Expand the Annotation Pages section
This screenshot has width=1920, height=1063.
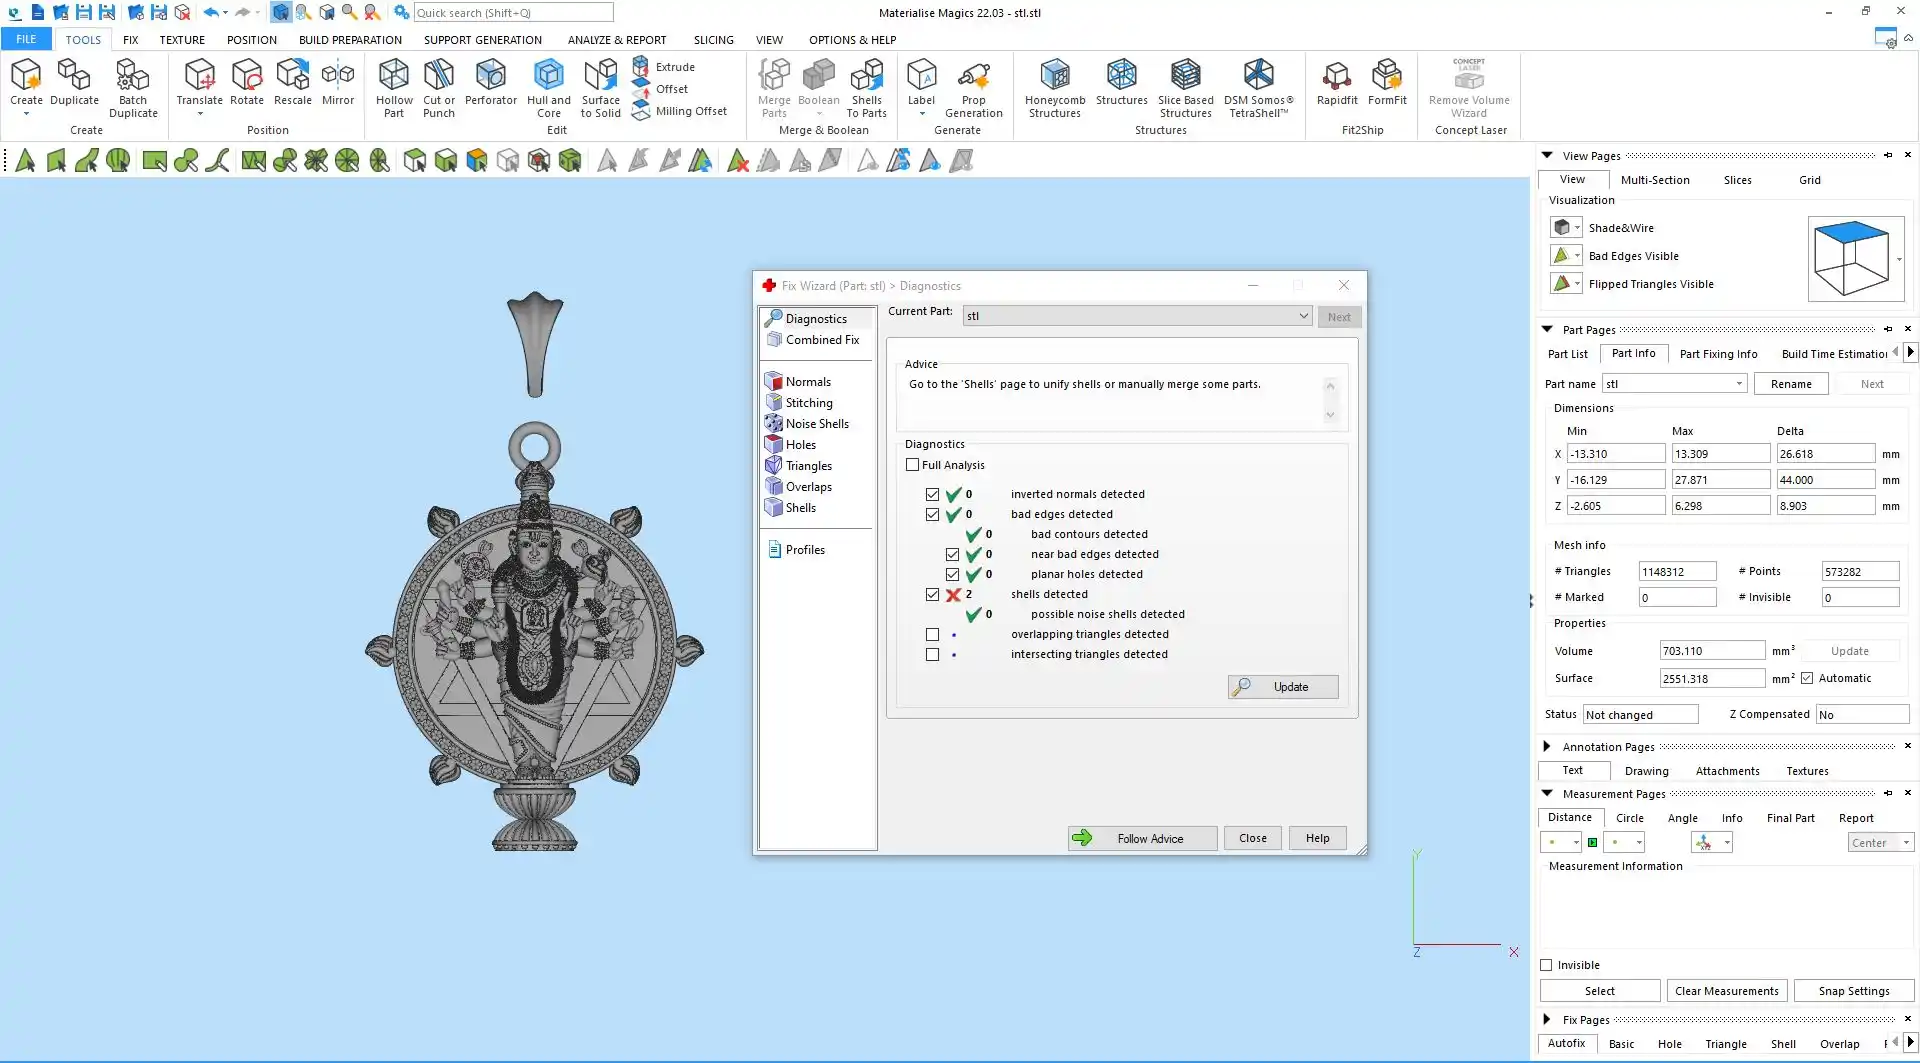click(1547, 746)
